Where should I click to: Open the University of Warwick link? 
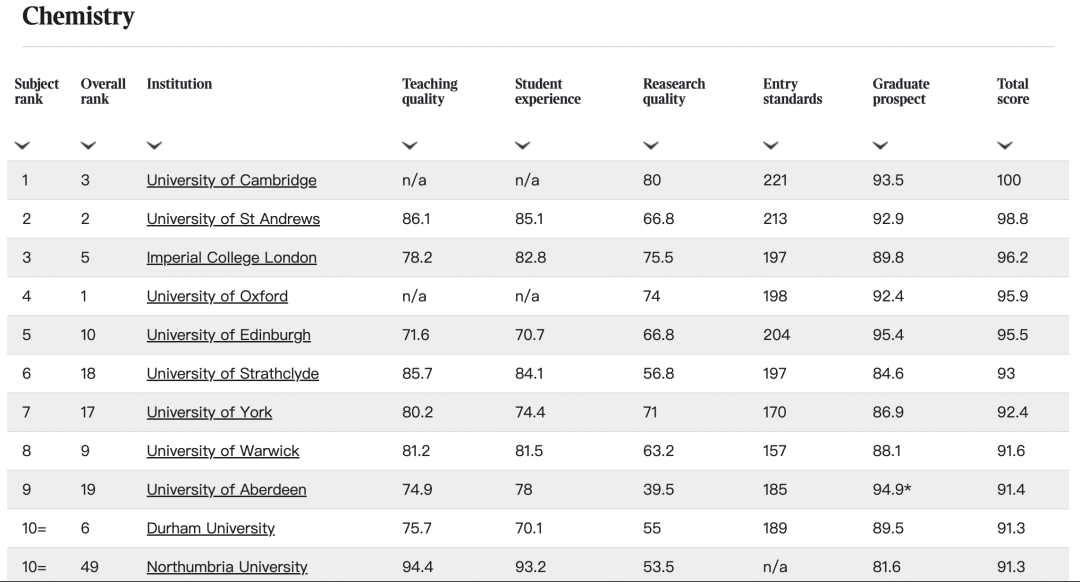tap(223, 451)
